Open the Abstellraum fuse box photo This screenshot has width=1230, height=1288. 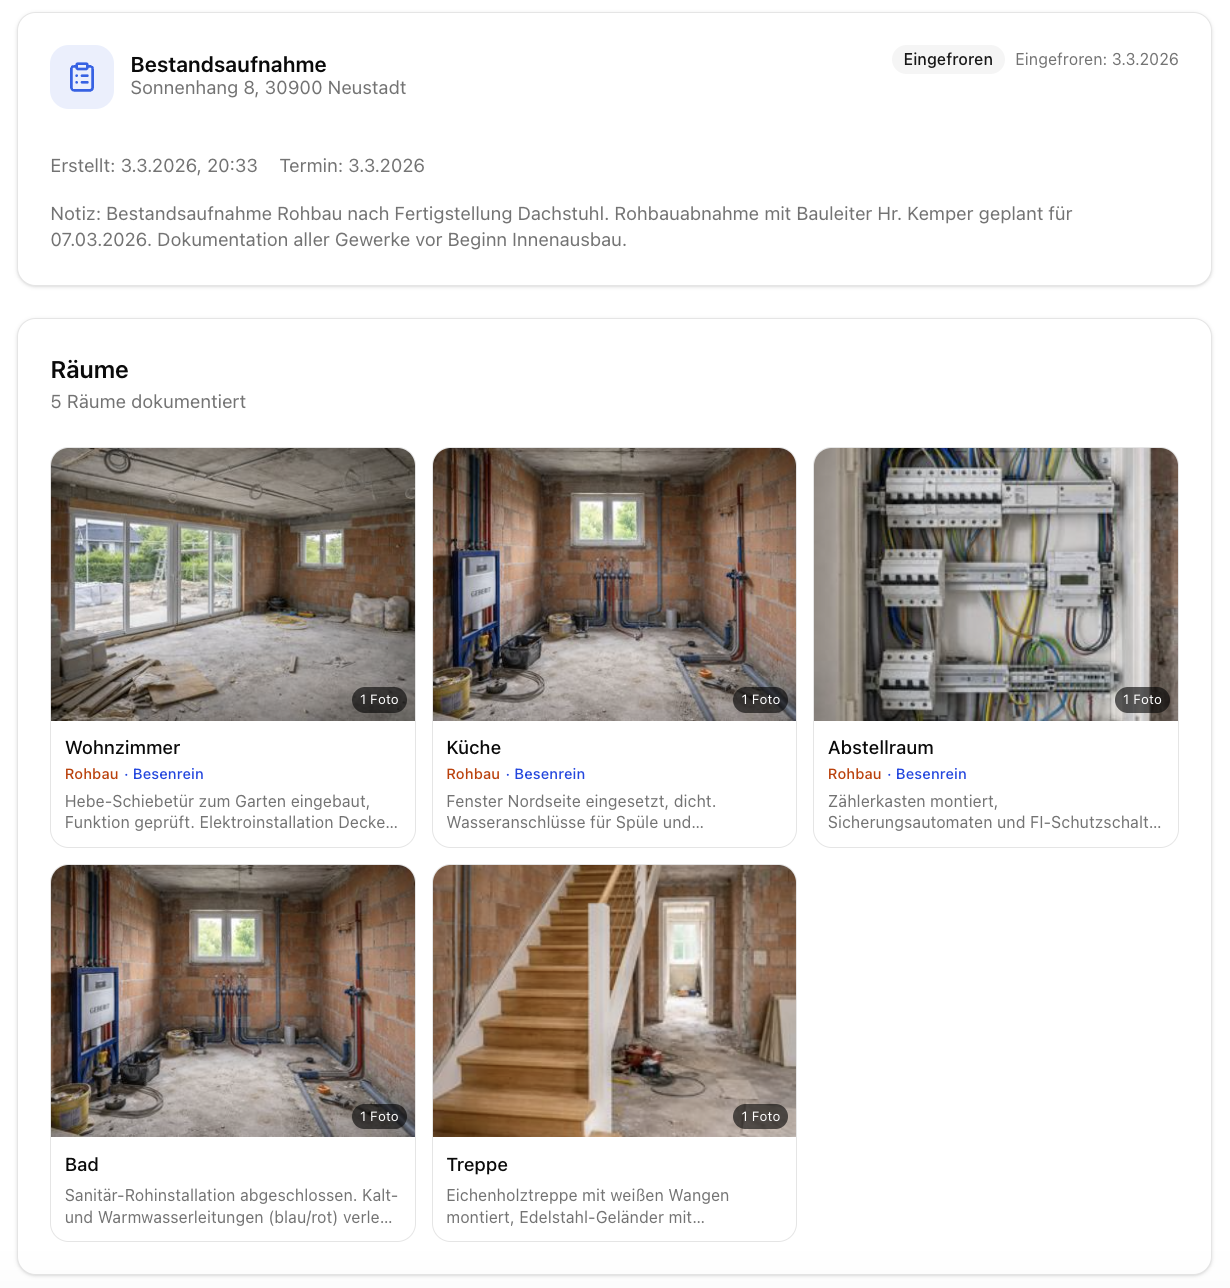coord(995,584)
